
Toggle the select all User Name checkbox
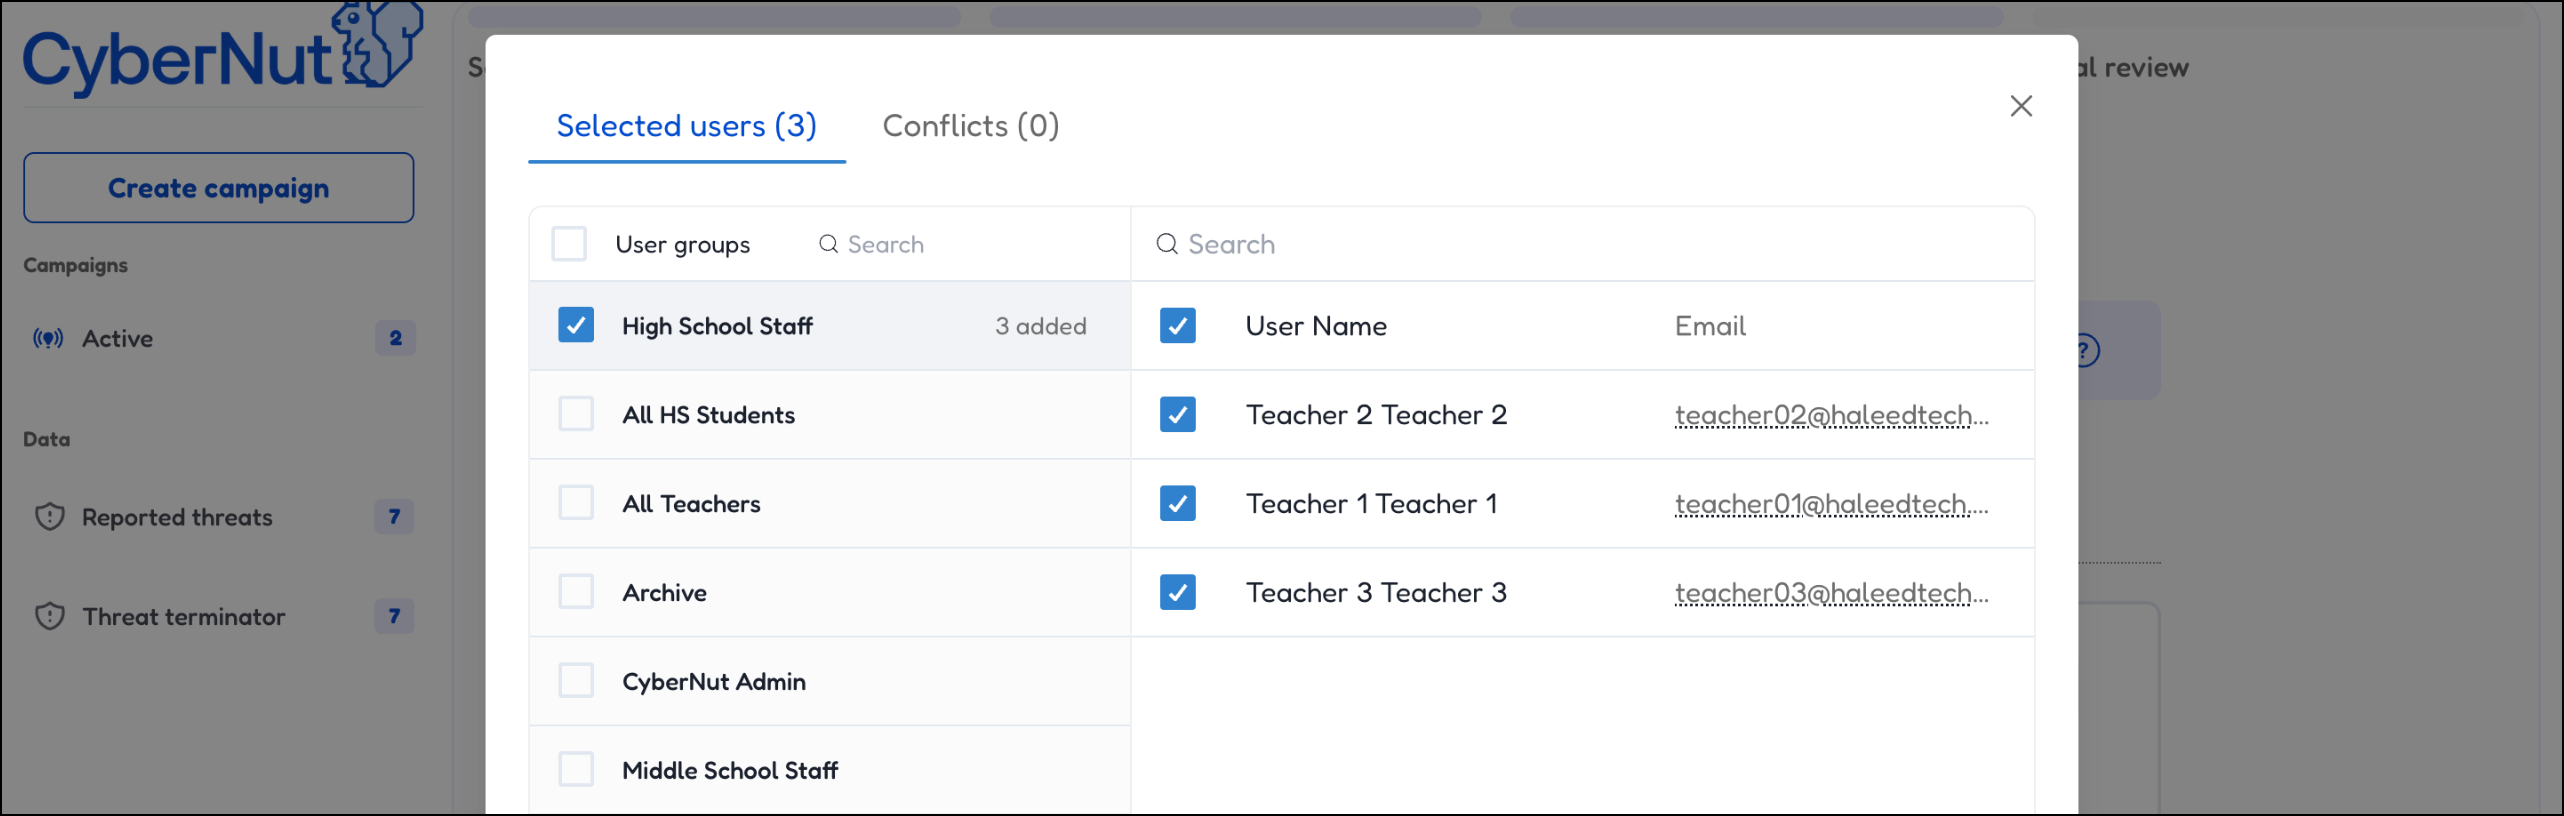tap(1177, 326)
